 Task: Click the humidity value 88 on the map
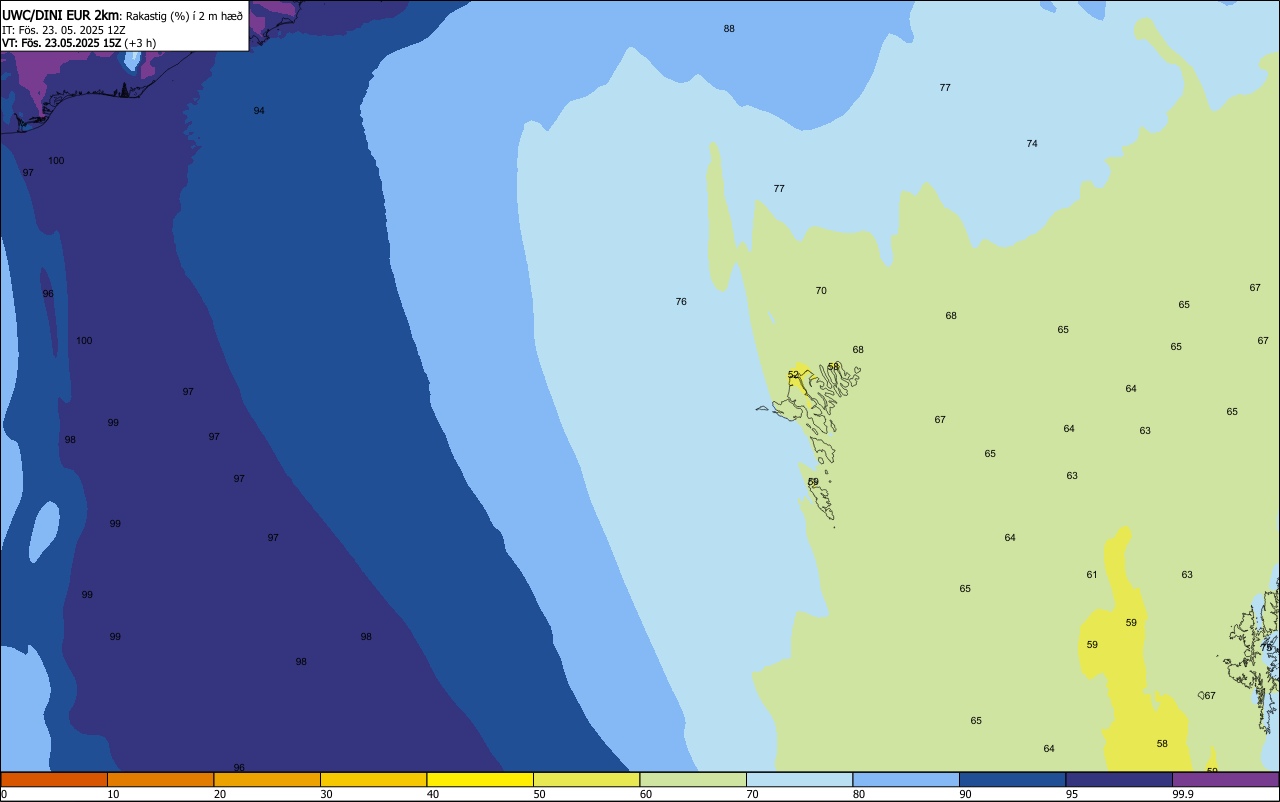point(729,29)
